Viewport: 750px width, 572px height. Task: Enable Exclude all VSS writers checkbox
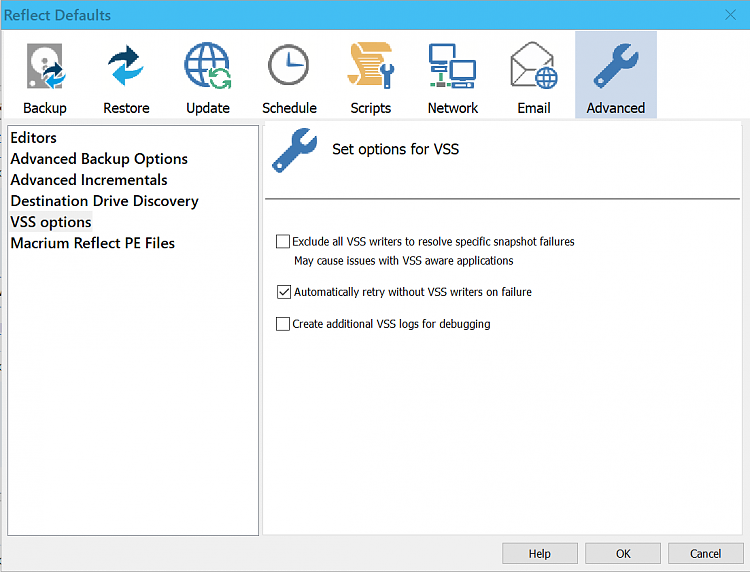tap(283, 242)
